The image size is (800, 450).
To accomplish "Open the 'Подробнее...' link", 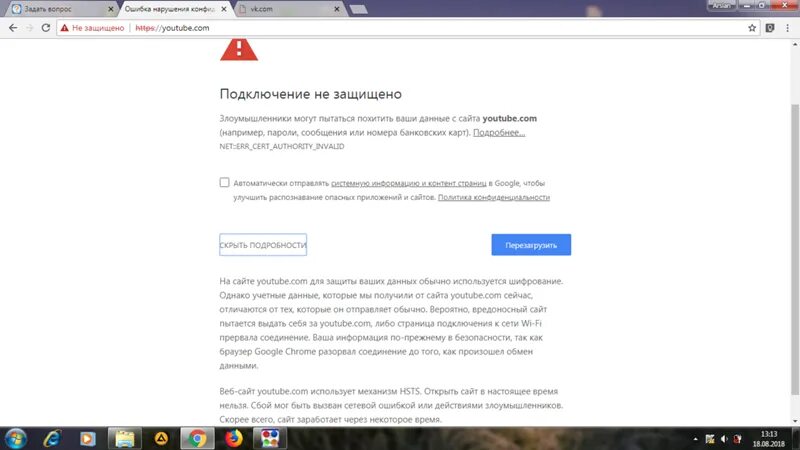I will (x=498, y=133).
